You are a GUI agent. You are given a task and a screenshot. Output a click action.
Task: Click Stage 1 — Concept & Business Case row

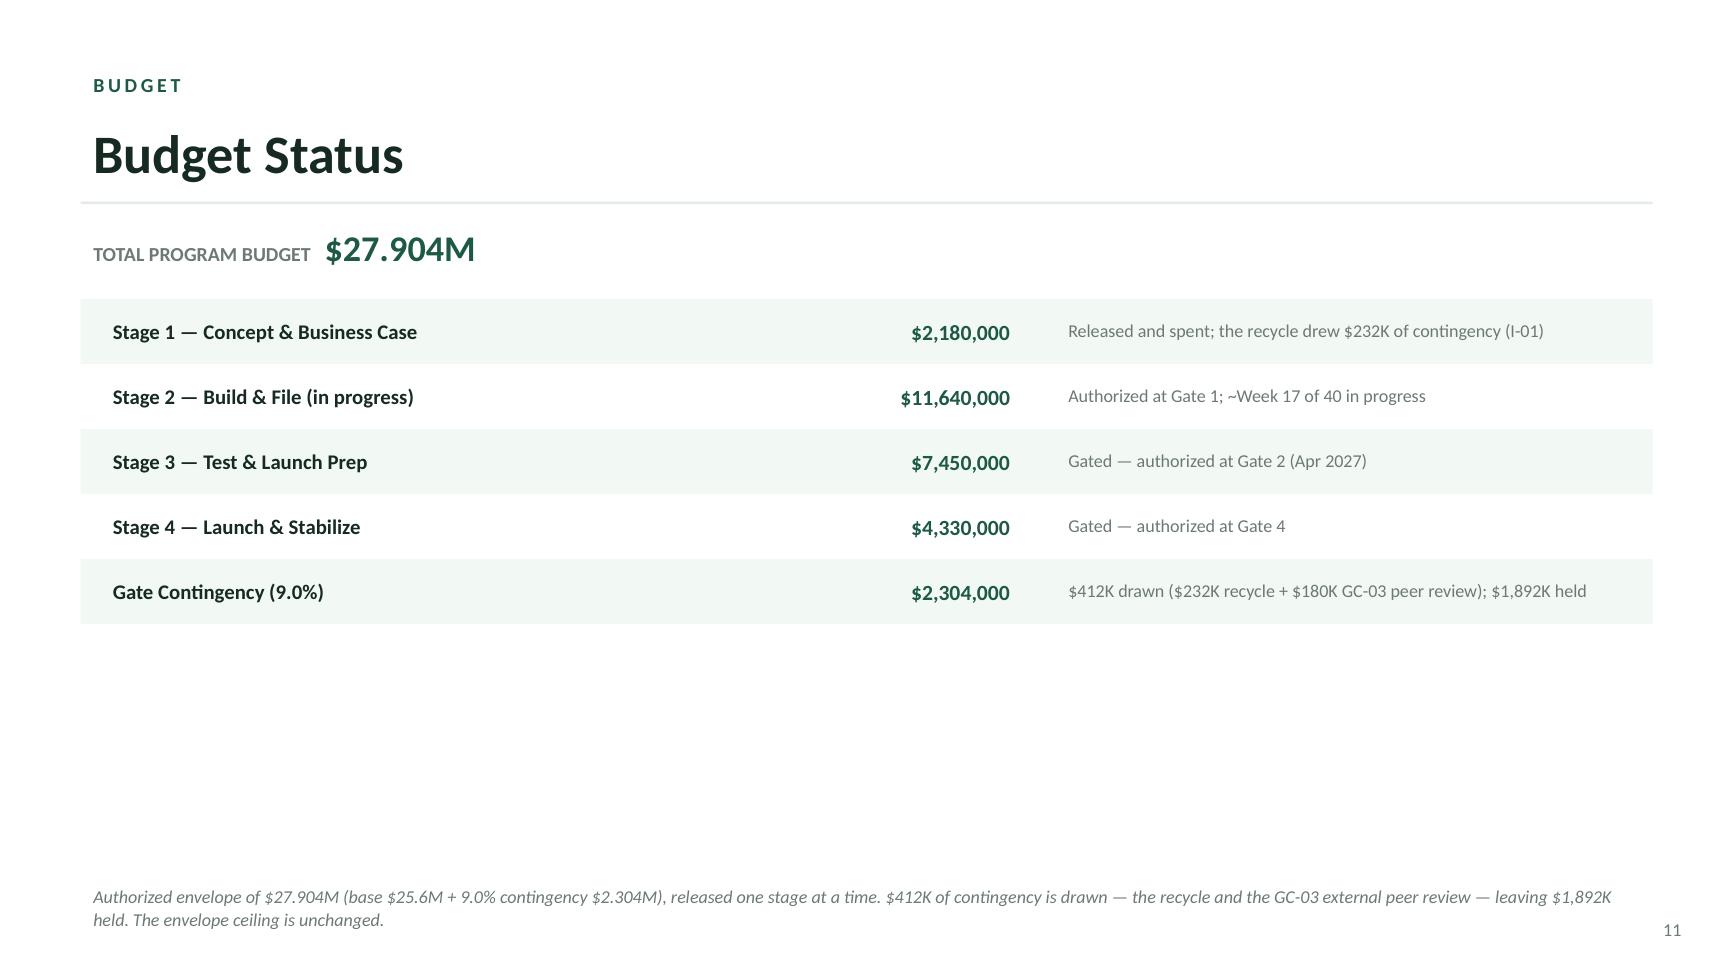point(866,332)
